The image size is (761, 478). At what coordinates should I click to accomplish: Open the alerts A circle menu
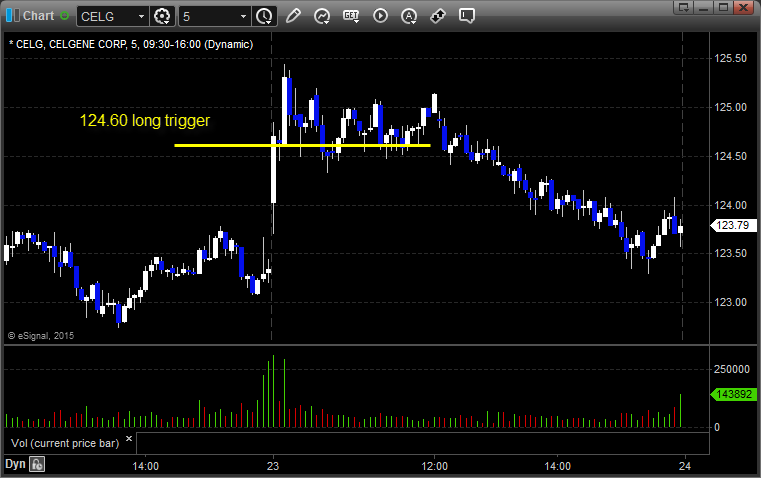pyautogui.click(x=409, y=16)
